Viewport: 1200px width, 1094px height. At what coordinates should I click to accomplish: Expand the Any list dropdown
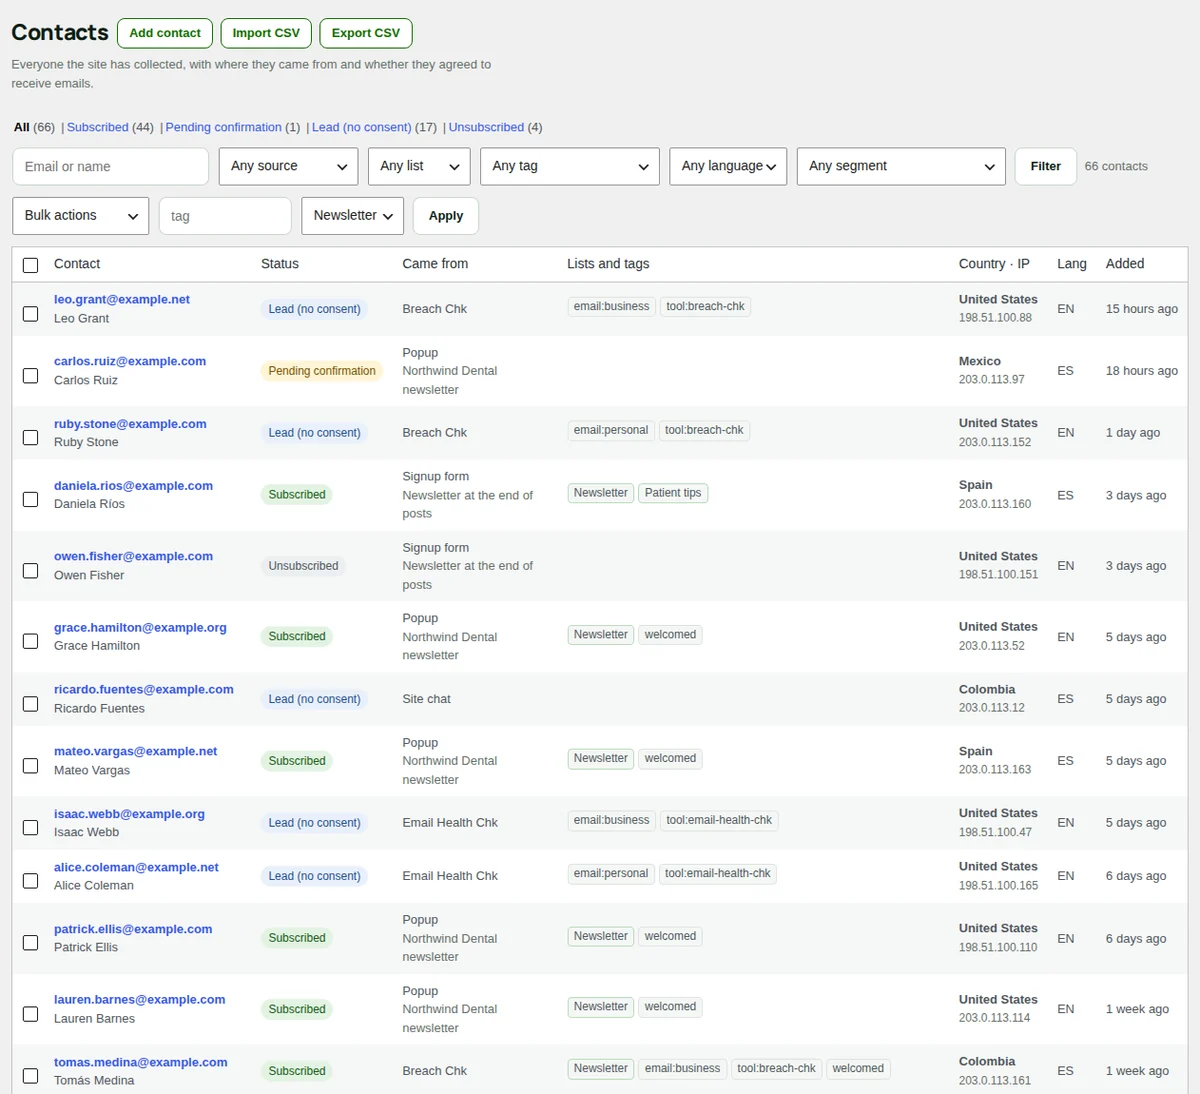click(x=419, y=166)
